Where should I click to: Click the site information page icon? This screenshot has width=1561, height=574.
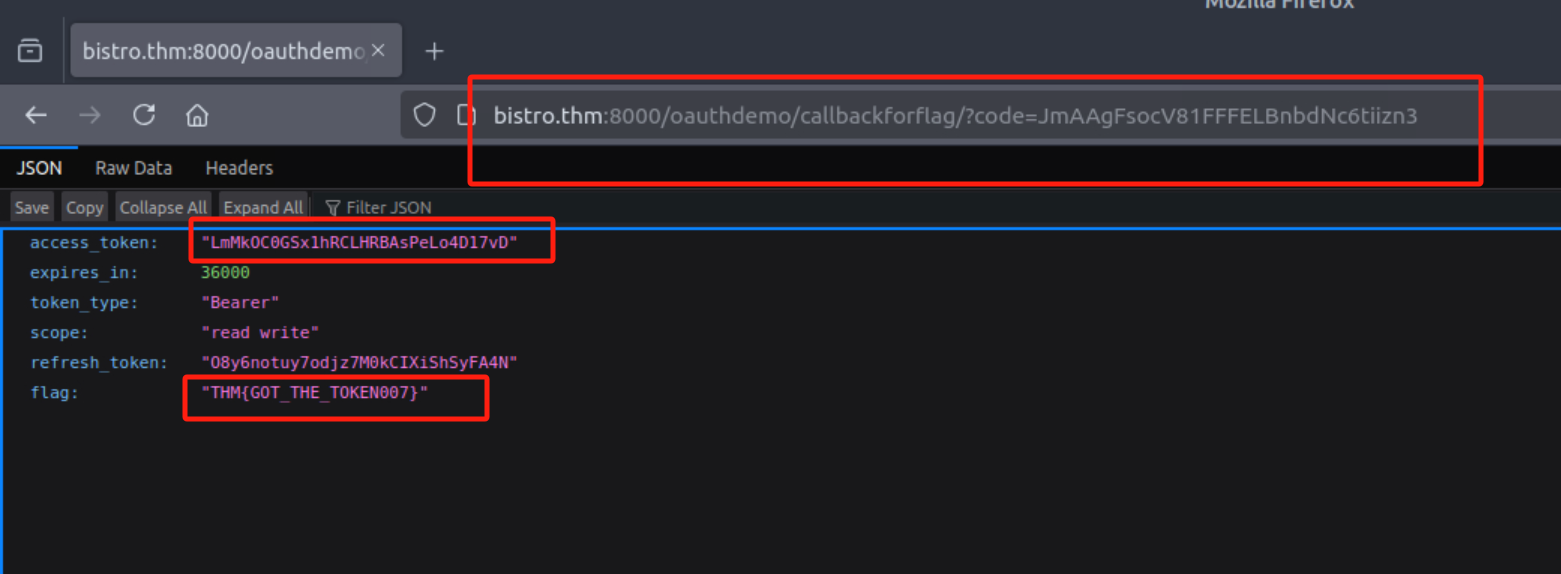465,116
